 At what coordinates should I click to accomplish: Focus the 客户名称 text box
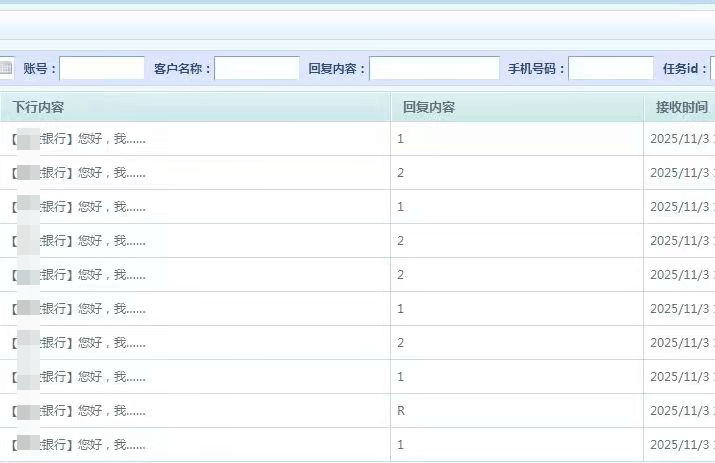[x=257, y=69]
